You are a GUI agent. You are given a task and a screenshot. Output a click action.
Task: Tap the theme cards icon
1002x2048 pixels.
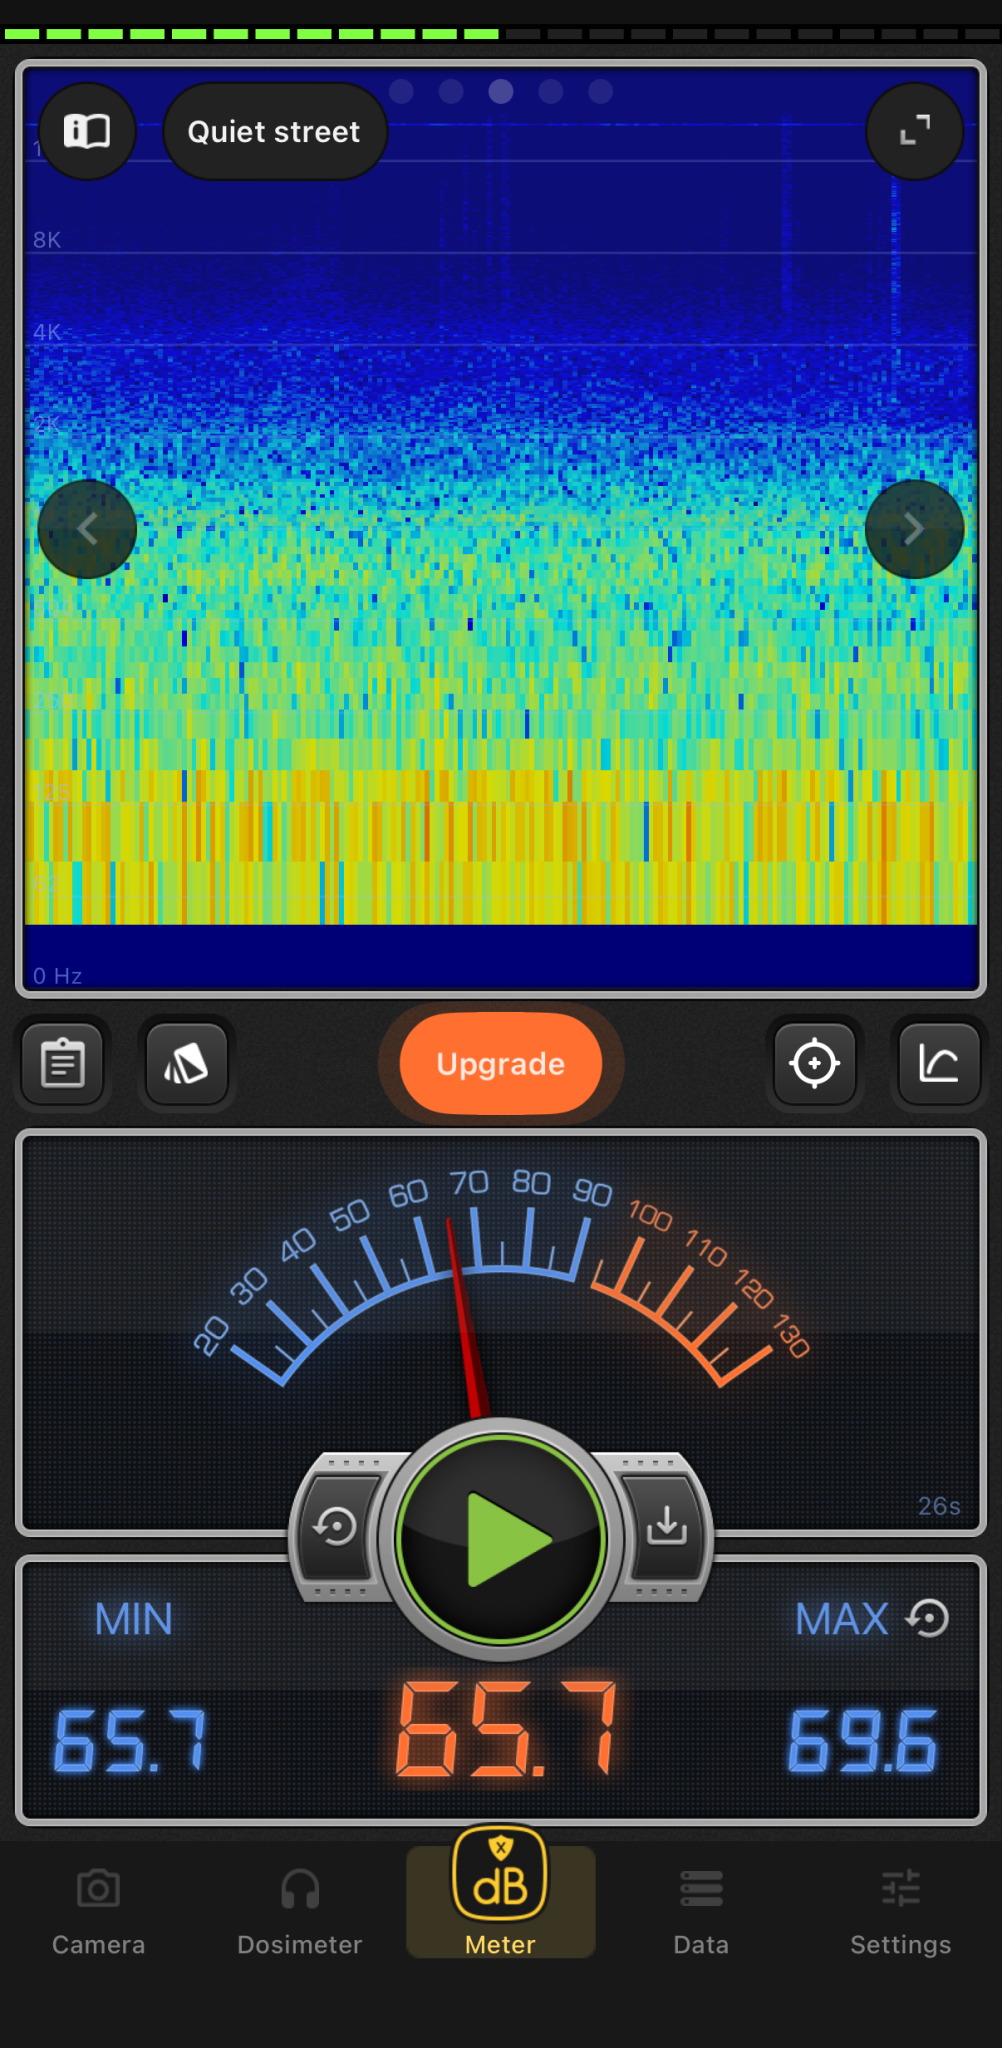pos(187,1063)
